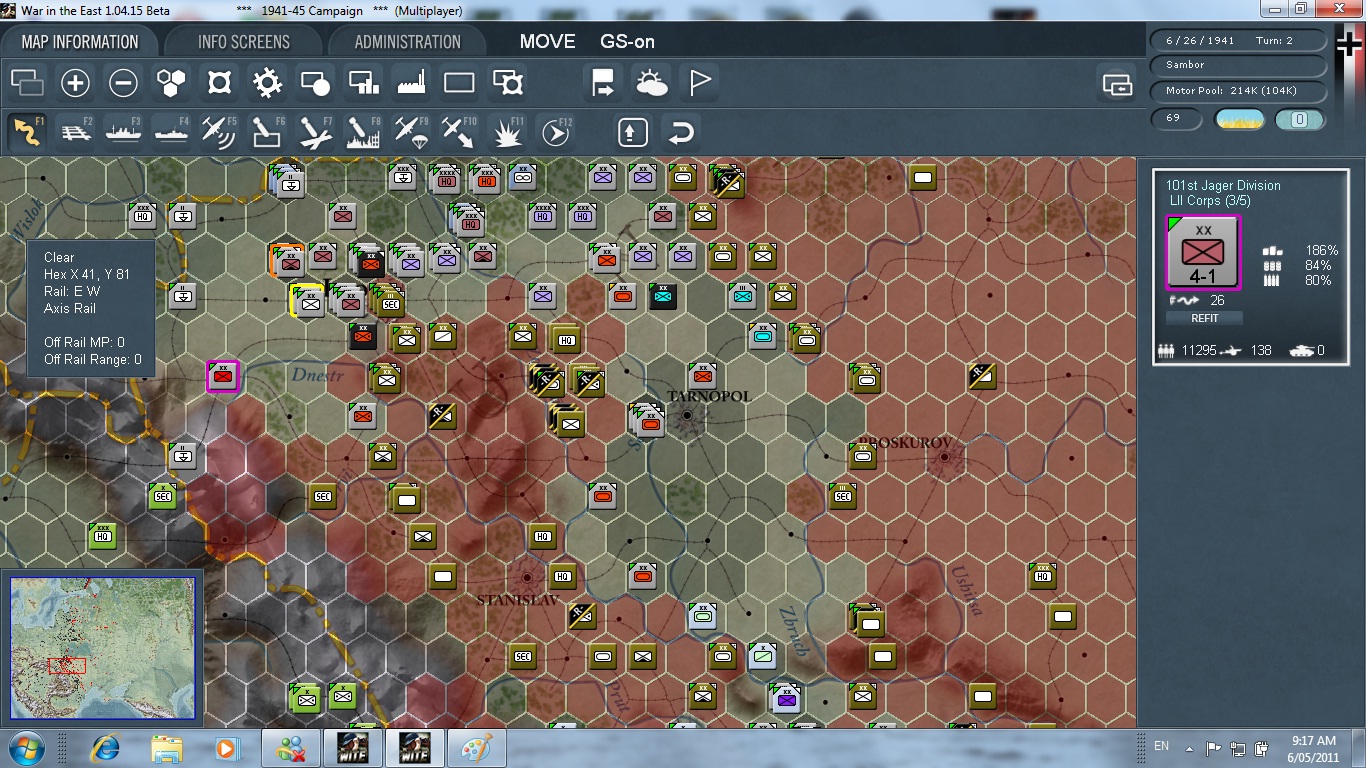Open the ADMINISTRATION tab
The image size is (1366, 768).
point(407,42)
